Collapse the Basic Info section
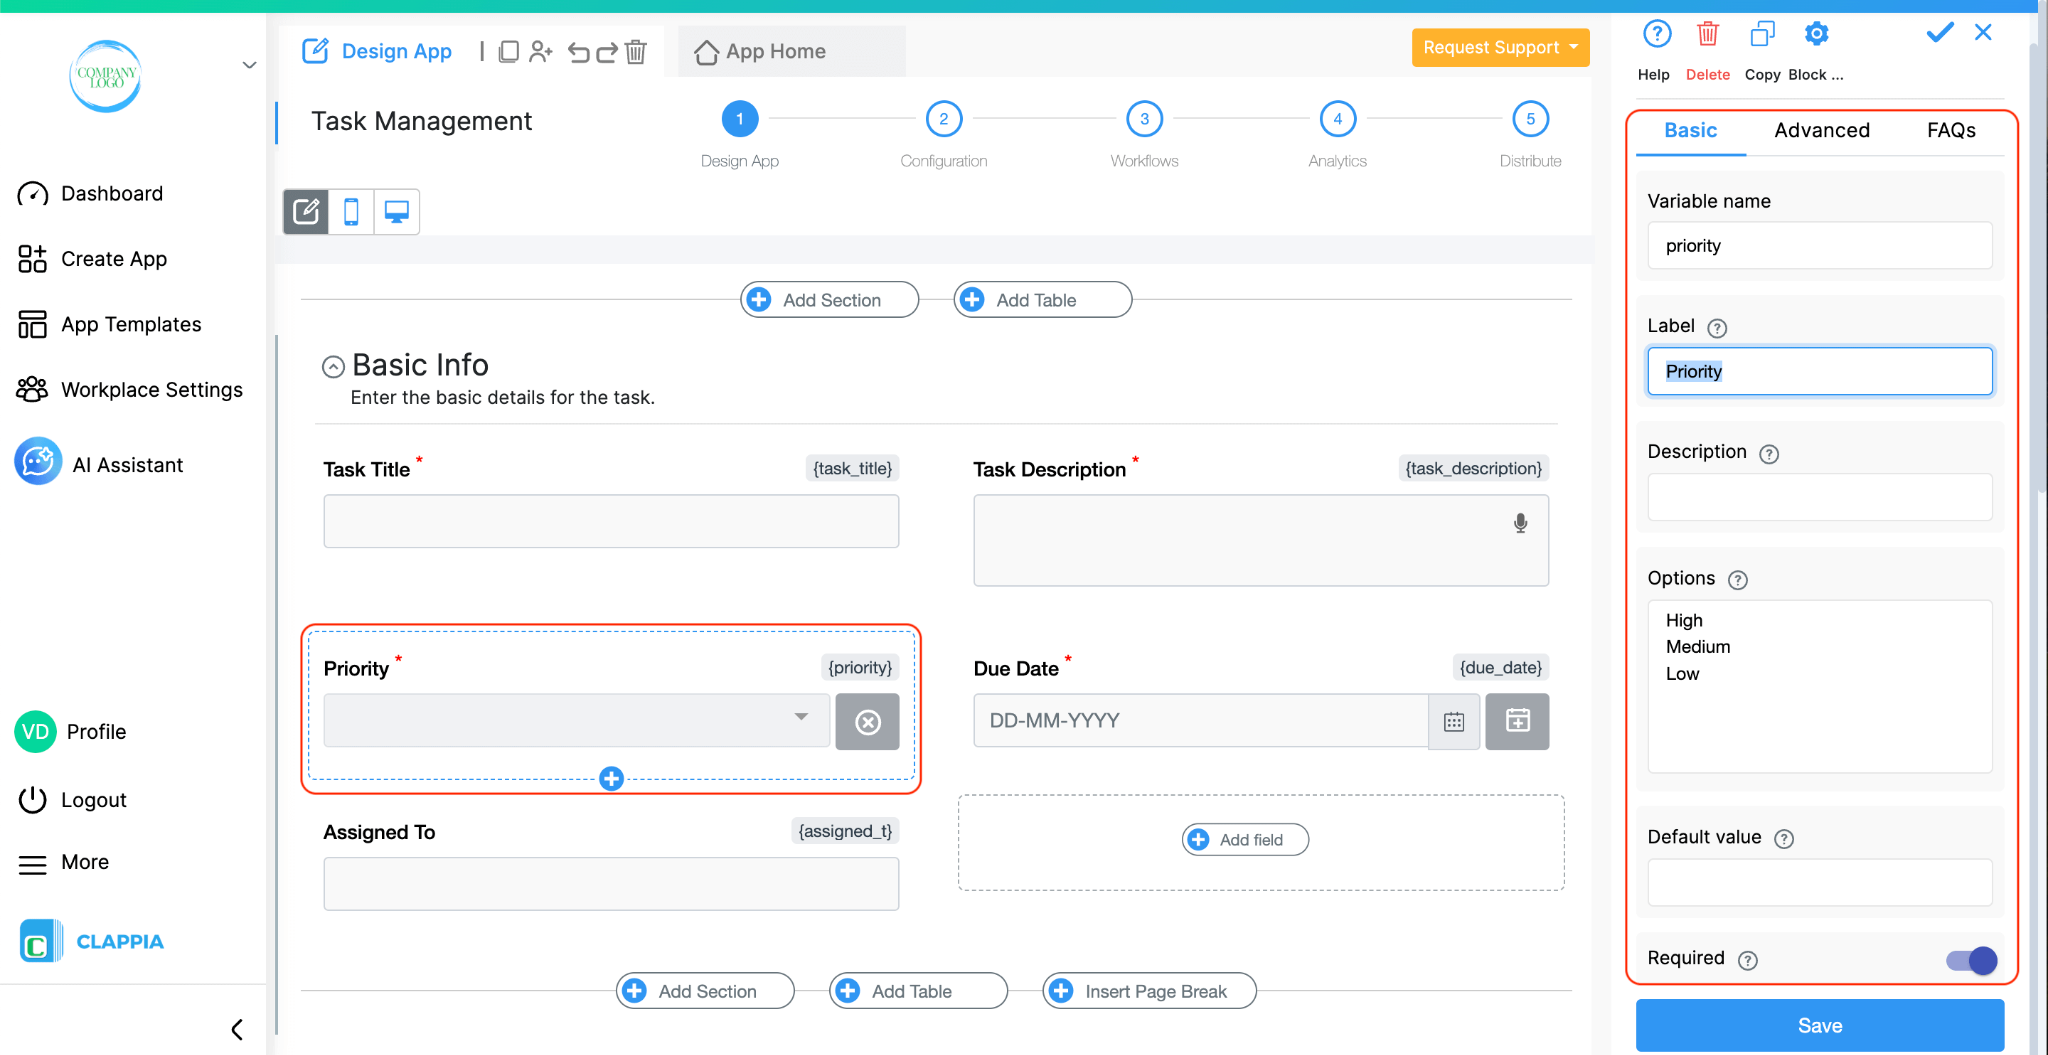2048x1055 pixels. point(332,366)
